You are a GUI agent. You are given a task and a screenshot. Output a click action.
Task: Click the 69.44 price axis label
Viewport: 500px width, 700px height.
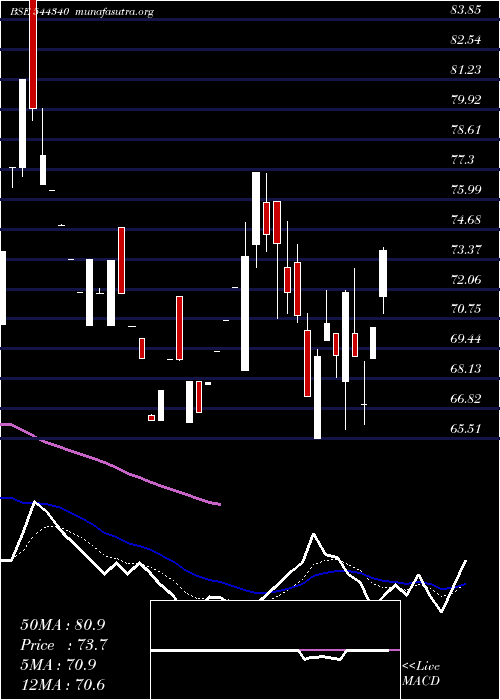tap(466, 339)
